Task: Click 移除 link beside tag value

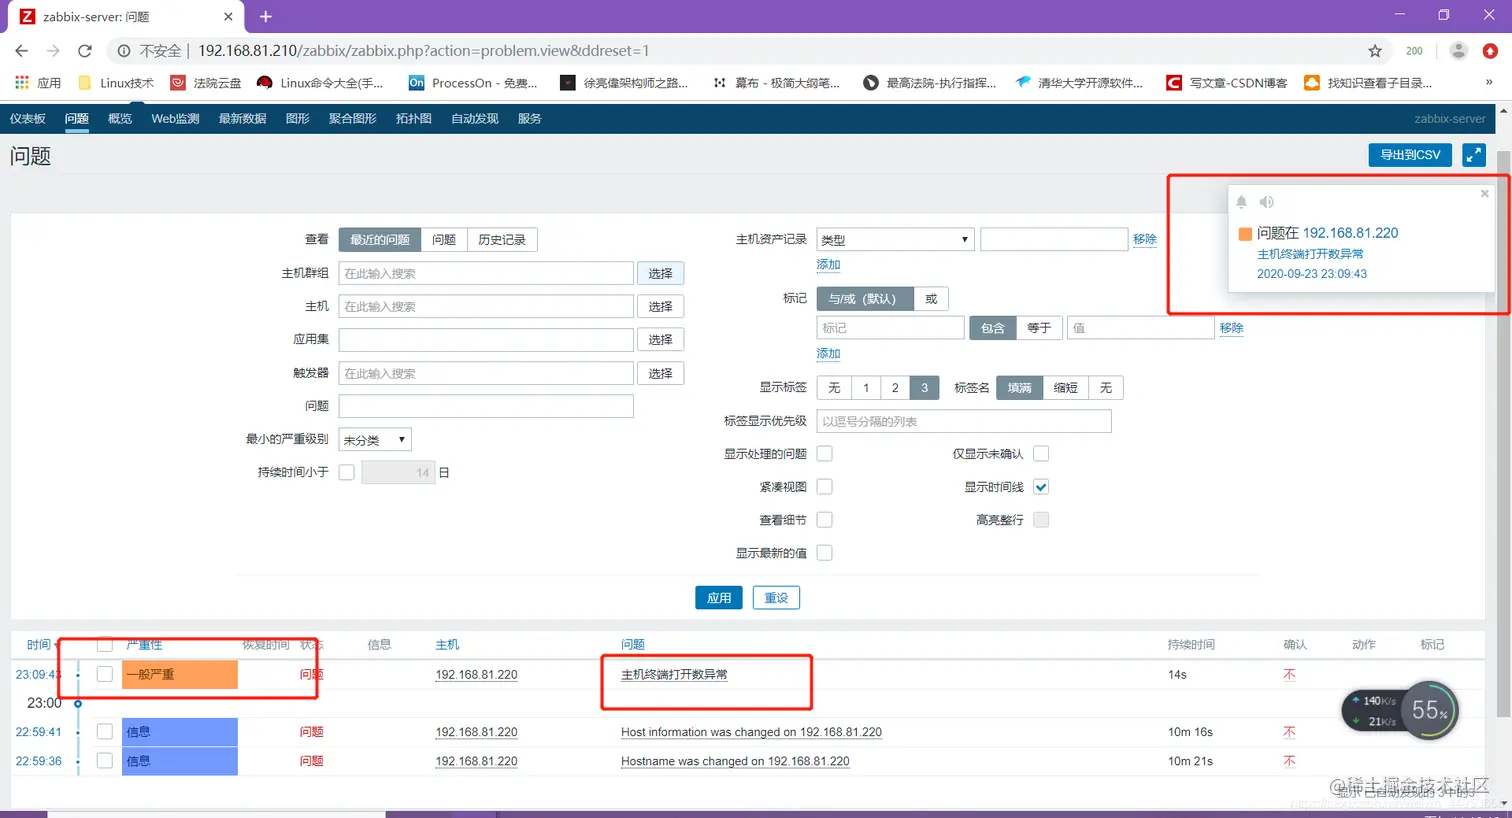Action: (1231, 328)
